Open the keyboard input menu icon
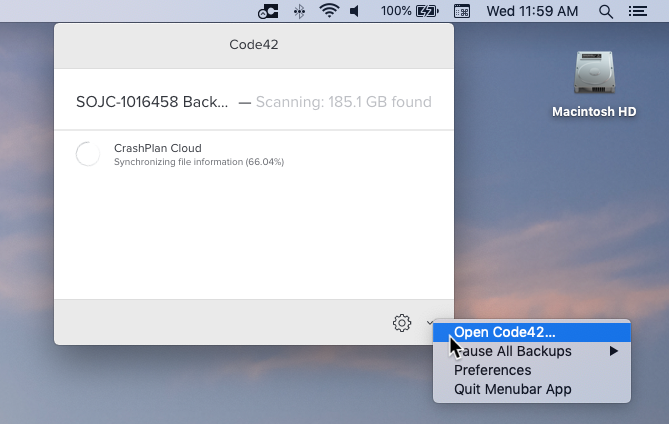 (462, 11)
